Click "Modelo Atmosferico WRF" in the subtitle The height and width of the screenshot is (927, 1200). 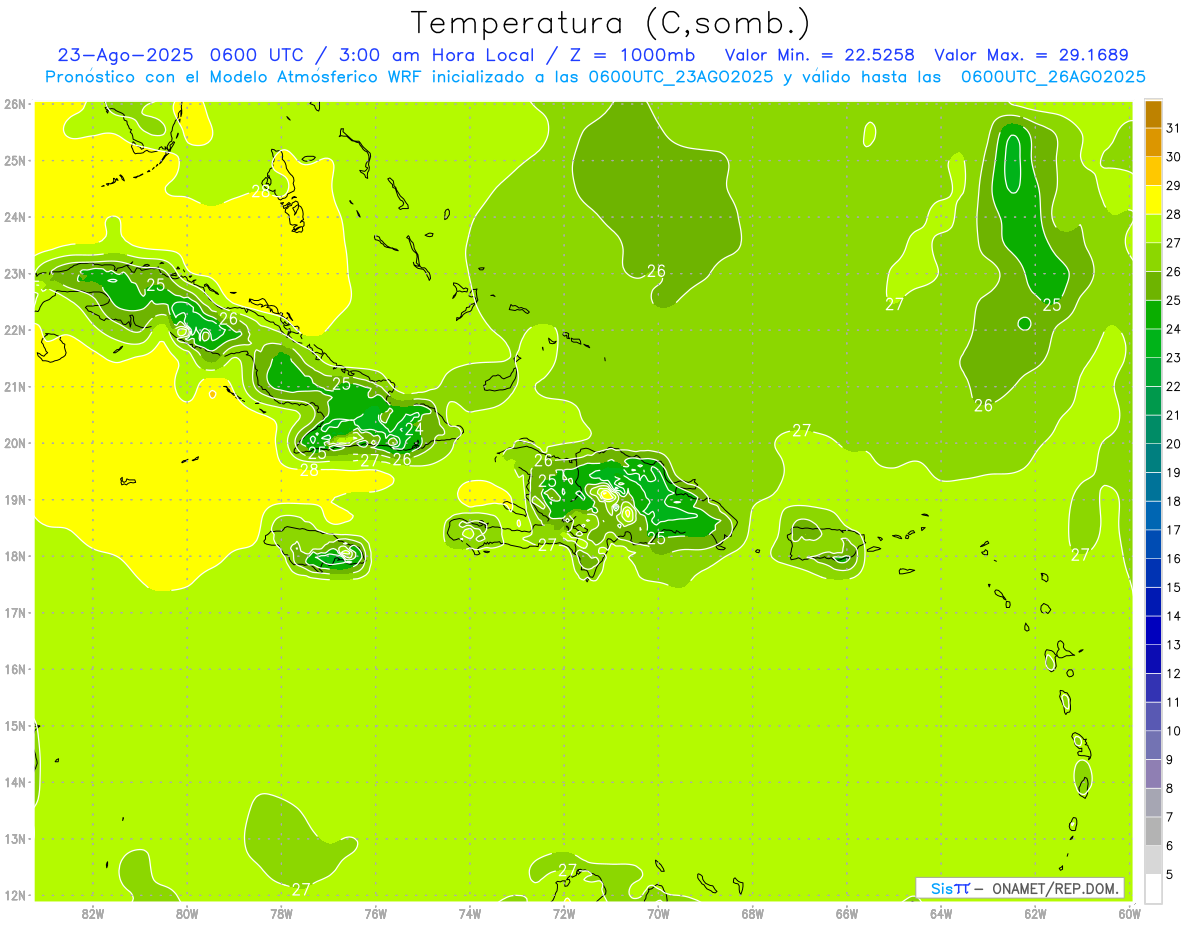312,77
